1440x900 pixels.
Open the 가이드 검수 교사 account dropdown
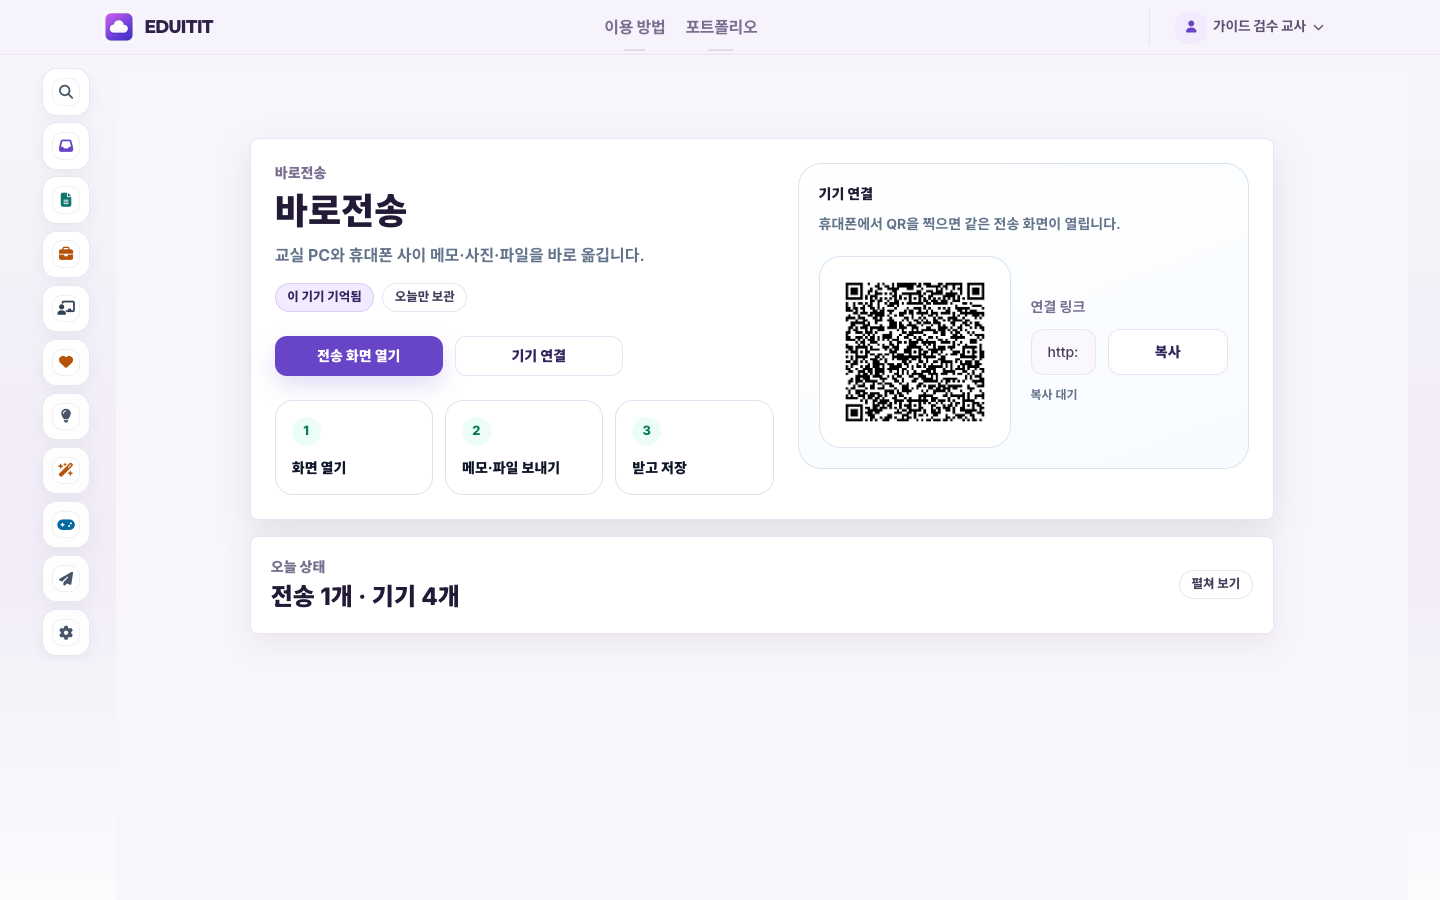coord(1251,27)
